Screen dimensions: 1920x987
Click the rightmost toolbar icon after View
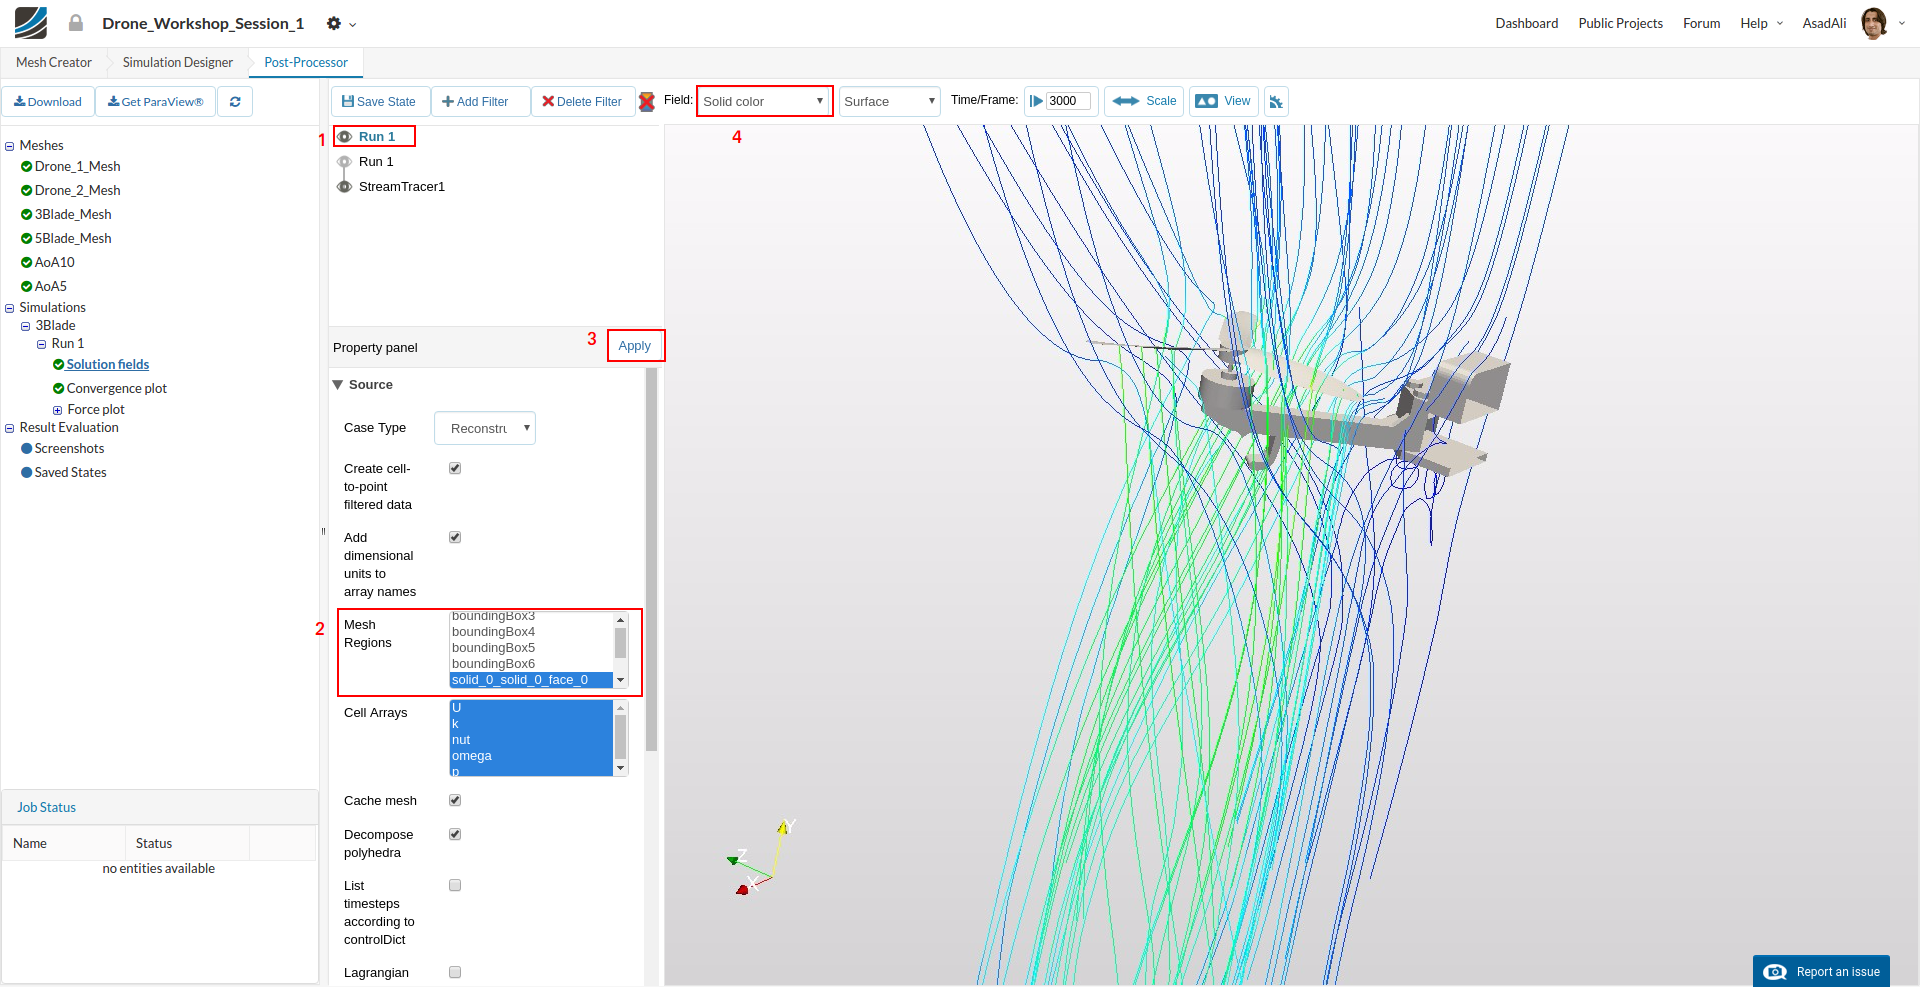1276,102
